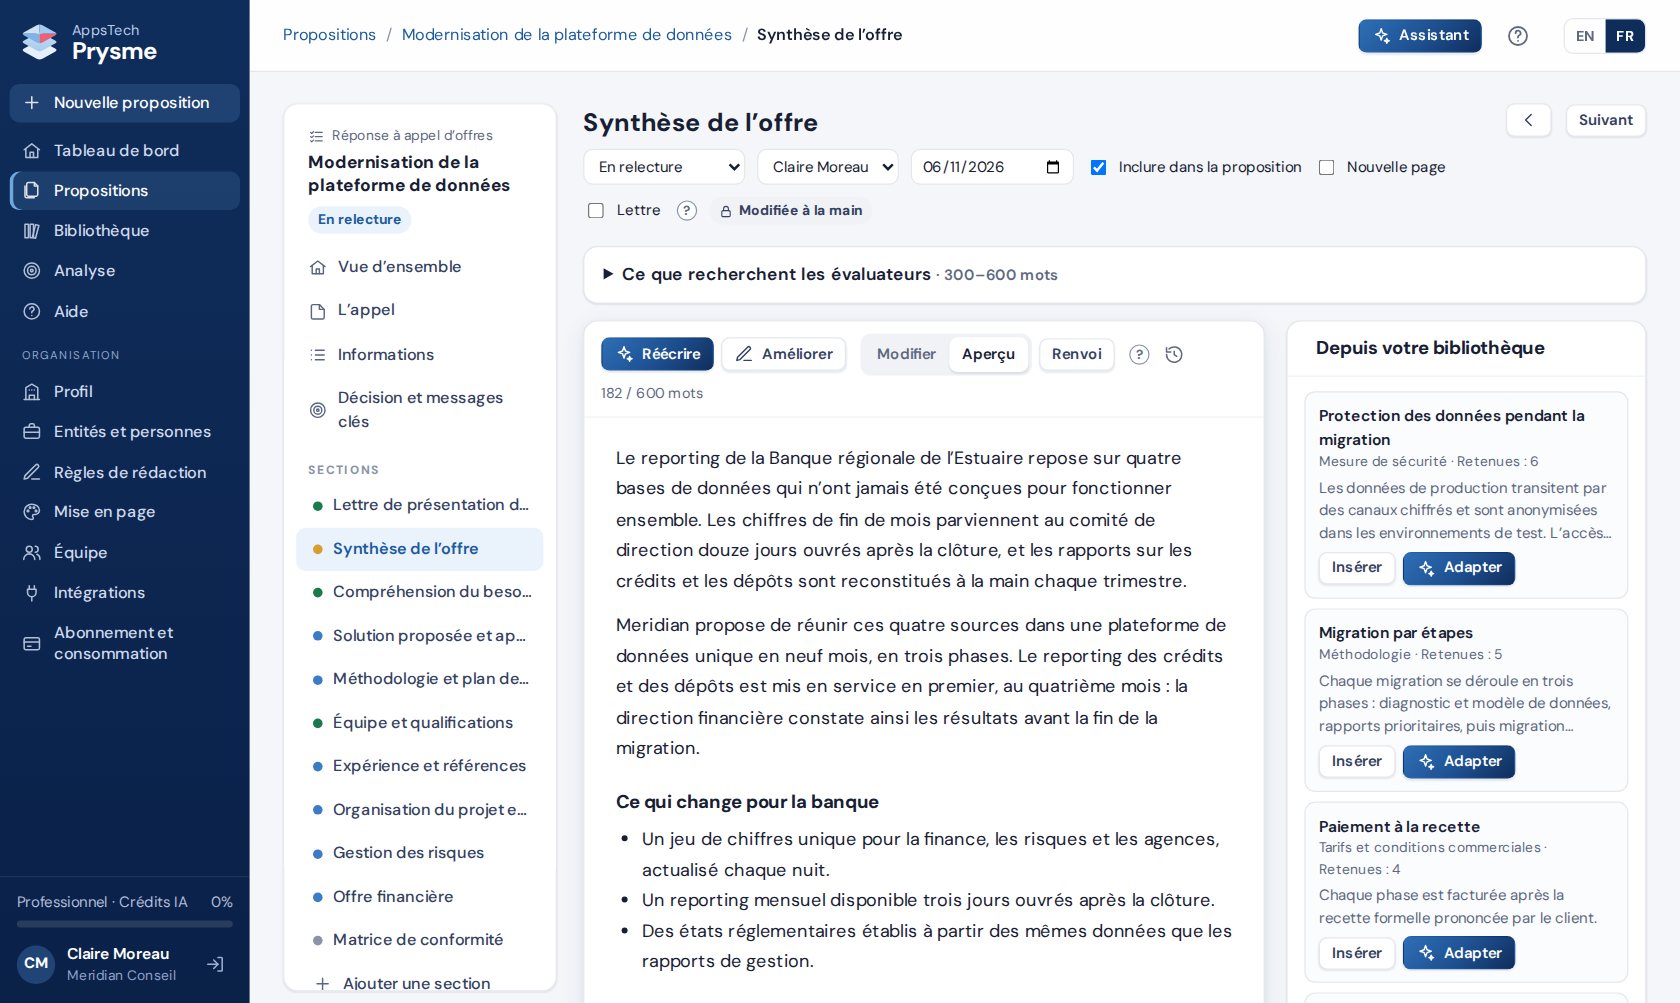This screenshot has width=1680, height=1003.
Task: Open Mise en page settings
Action: 124,512
